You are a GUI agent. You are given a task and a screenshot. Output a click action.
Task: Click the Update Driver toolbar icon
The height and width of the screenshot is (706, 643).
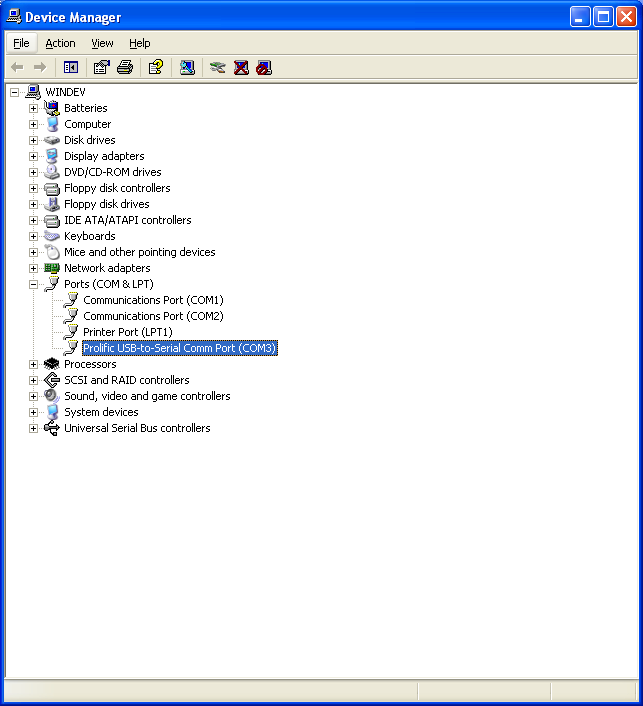click(218, 68)
